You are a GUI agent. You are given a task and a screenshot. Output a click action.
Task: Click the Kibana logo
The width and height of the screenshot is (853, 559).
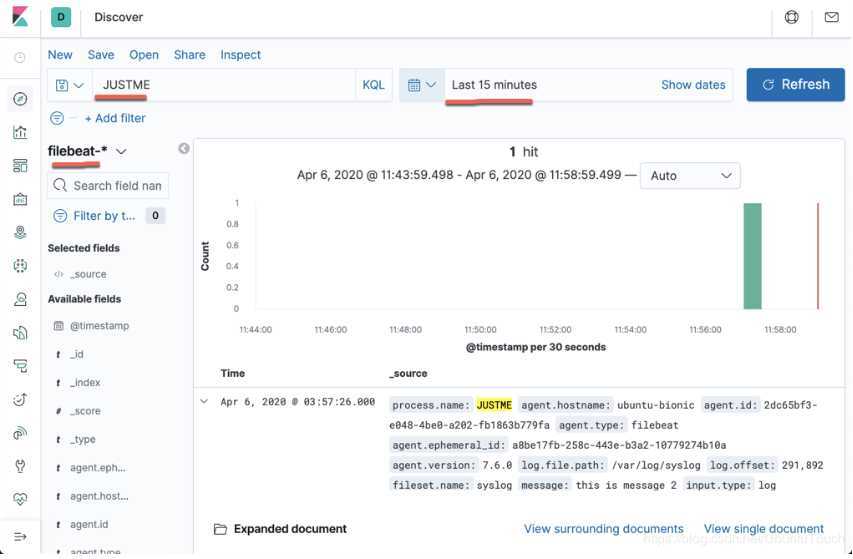point(20,17)
